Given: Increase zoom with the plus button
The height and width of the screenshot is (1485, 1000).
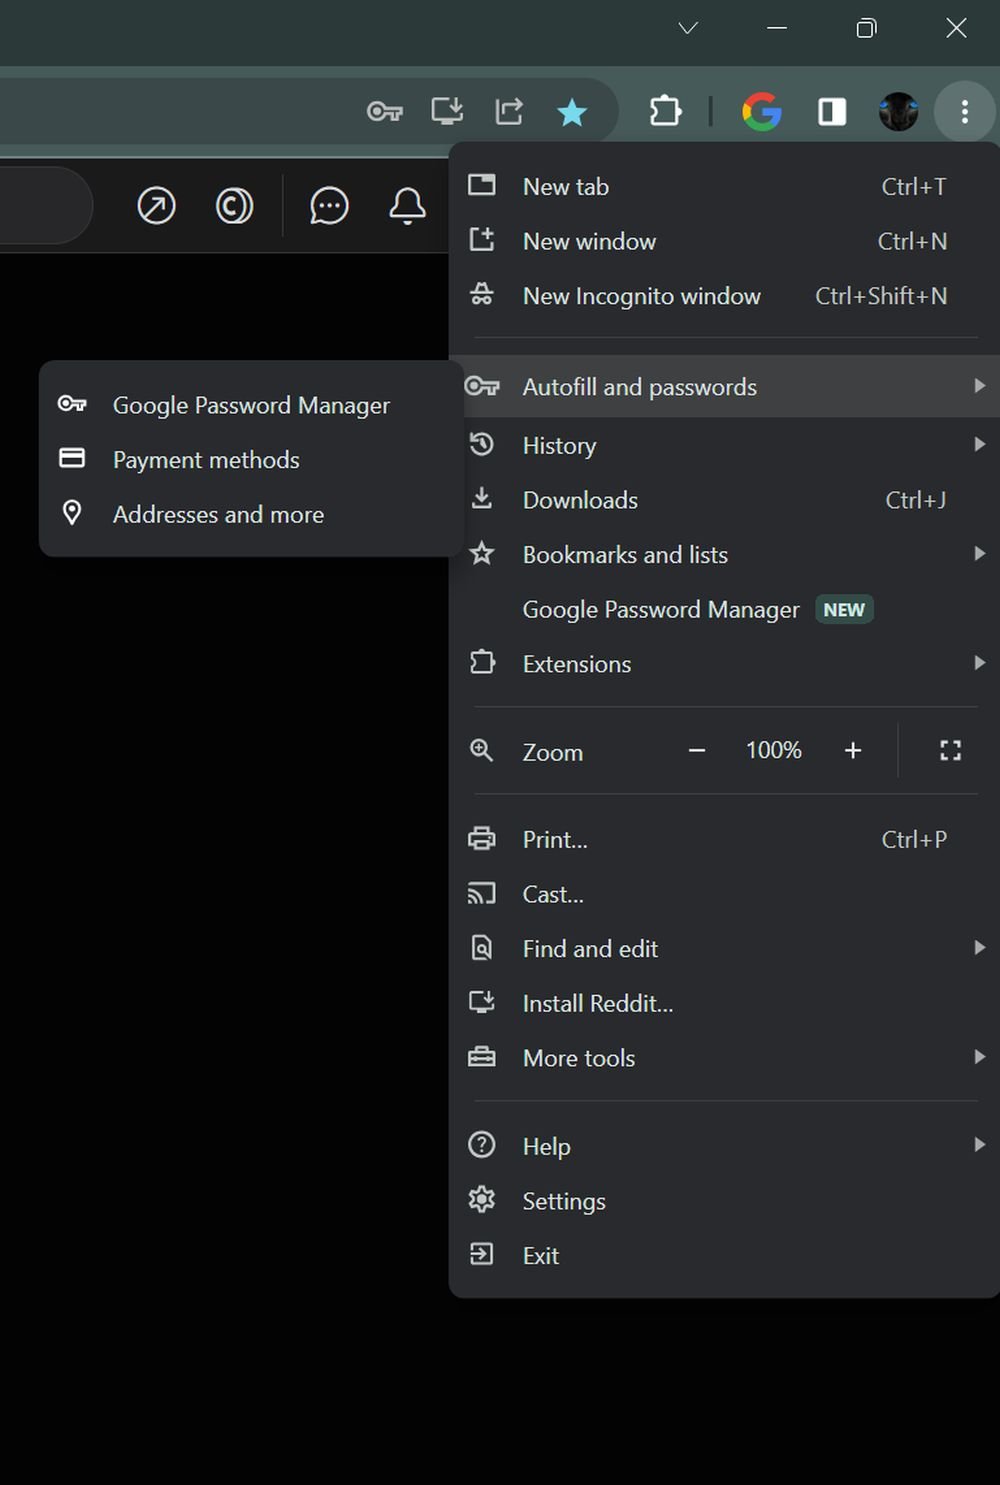Looking at the screenshot, I should click(x=853, y=750).
